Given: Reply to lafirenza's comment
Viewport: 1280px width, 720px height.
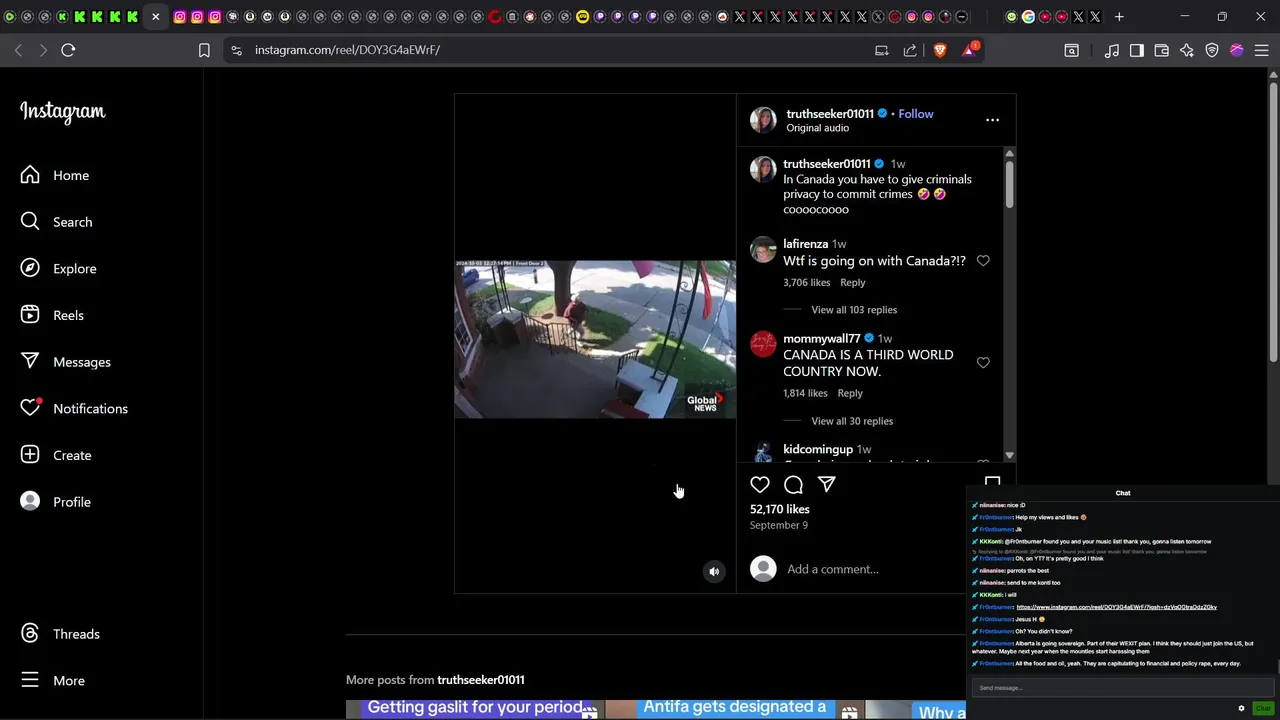Looking at the screenshot, I should (x=852, y=283).
